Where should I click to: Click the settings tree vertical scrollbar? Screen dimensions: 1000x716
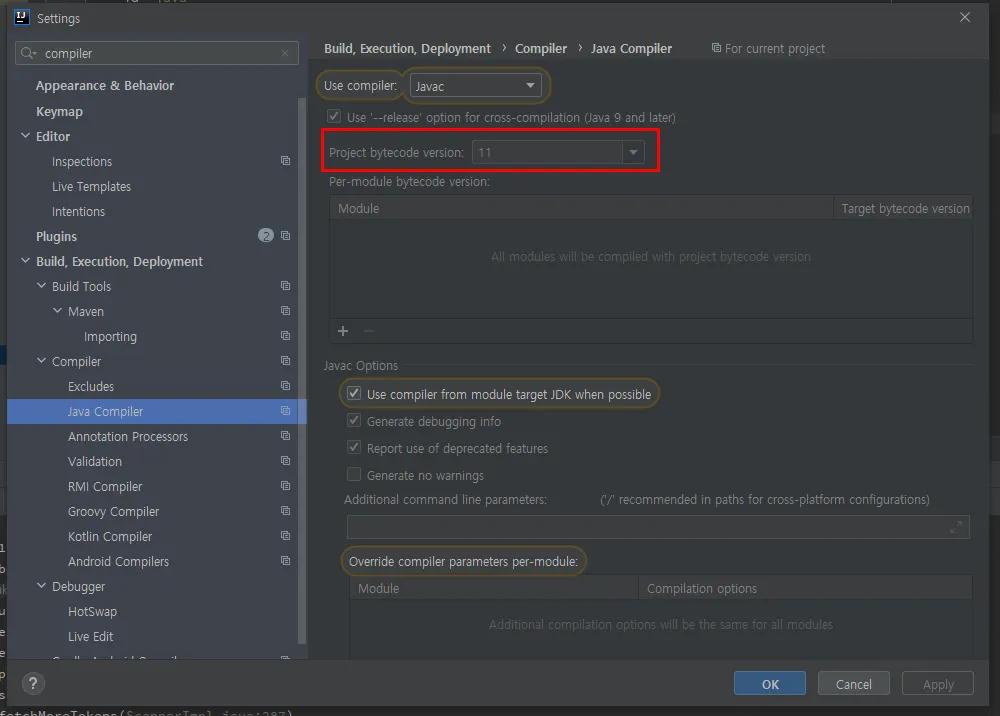tap(302, 370)
